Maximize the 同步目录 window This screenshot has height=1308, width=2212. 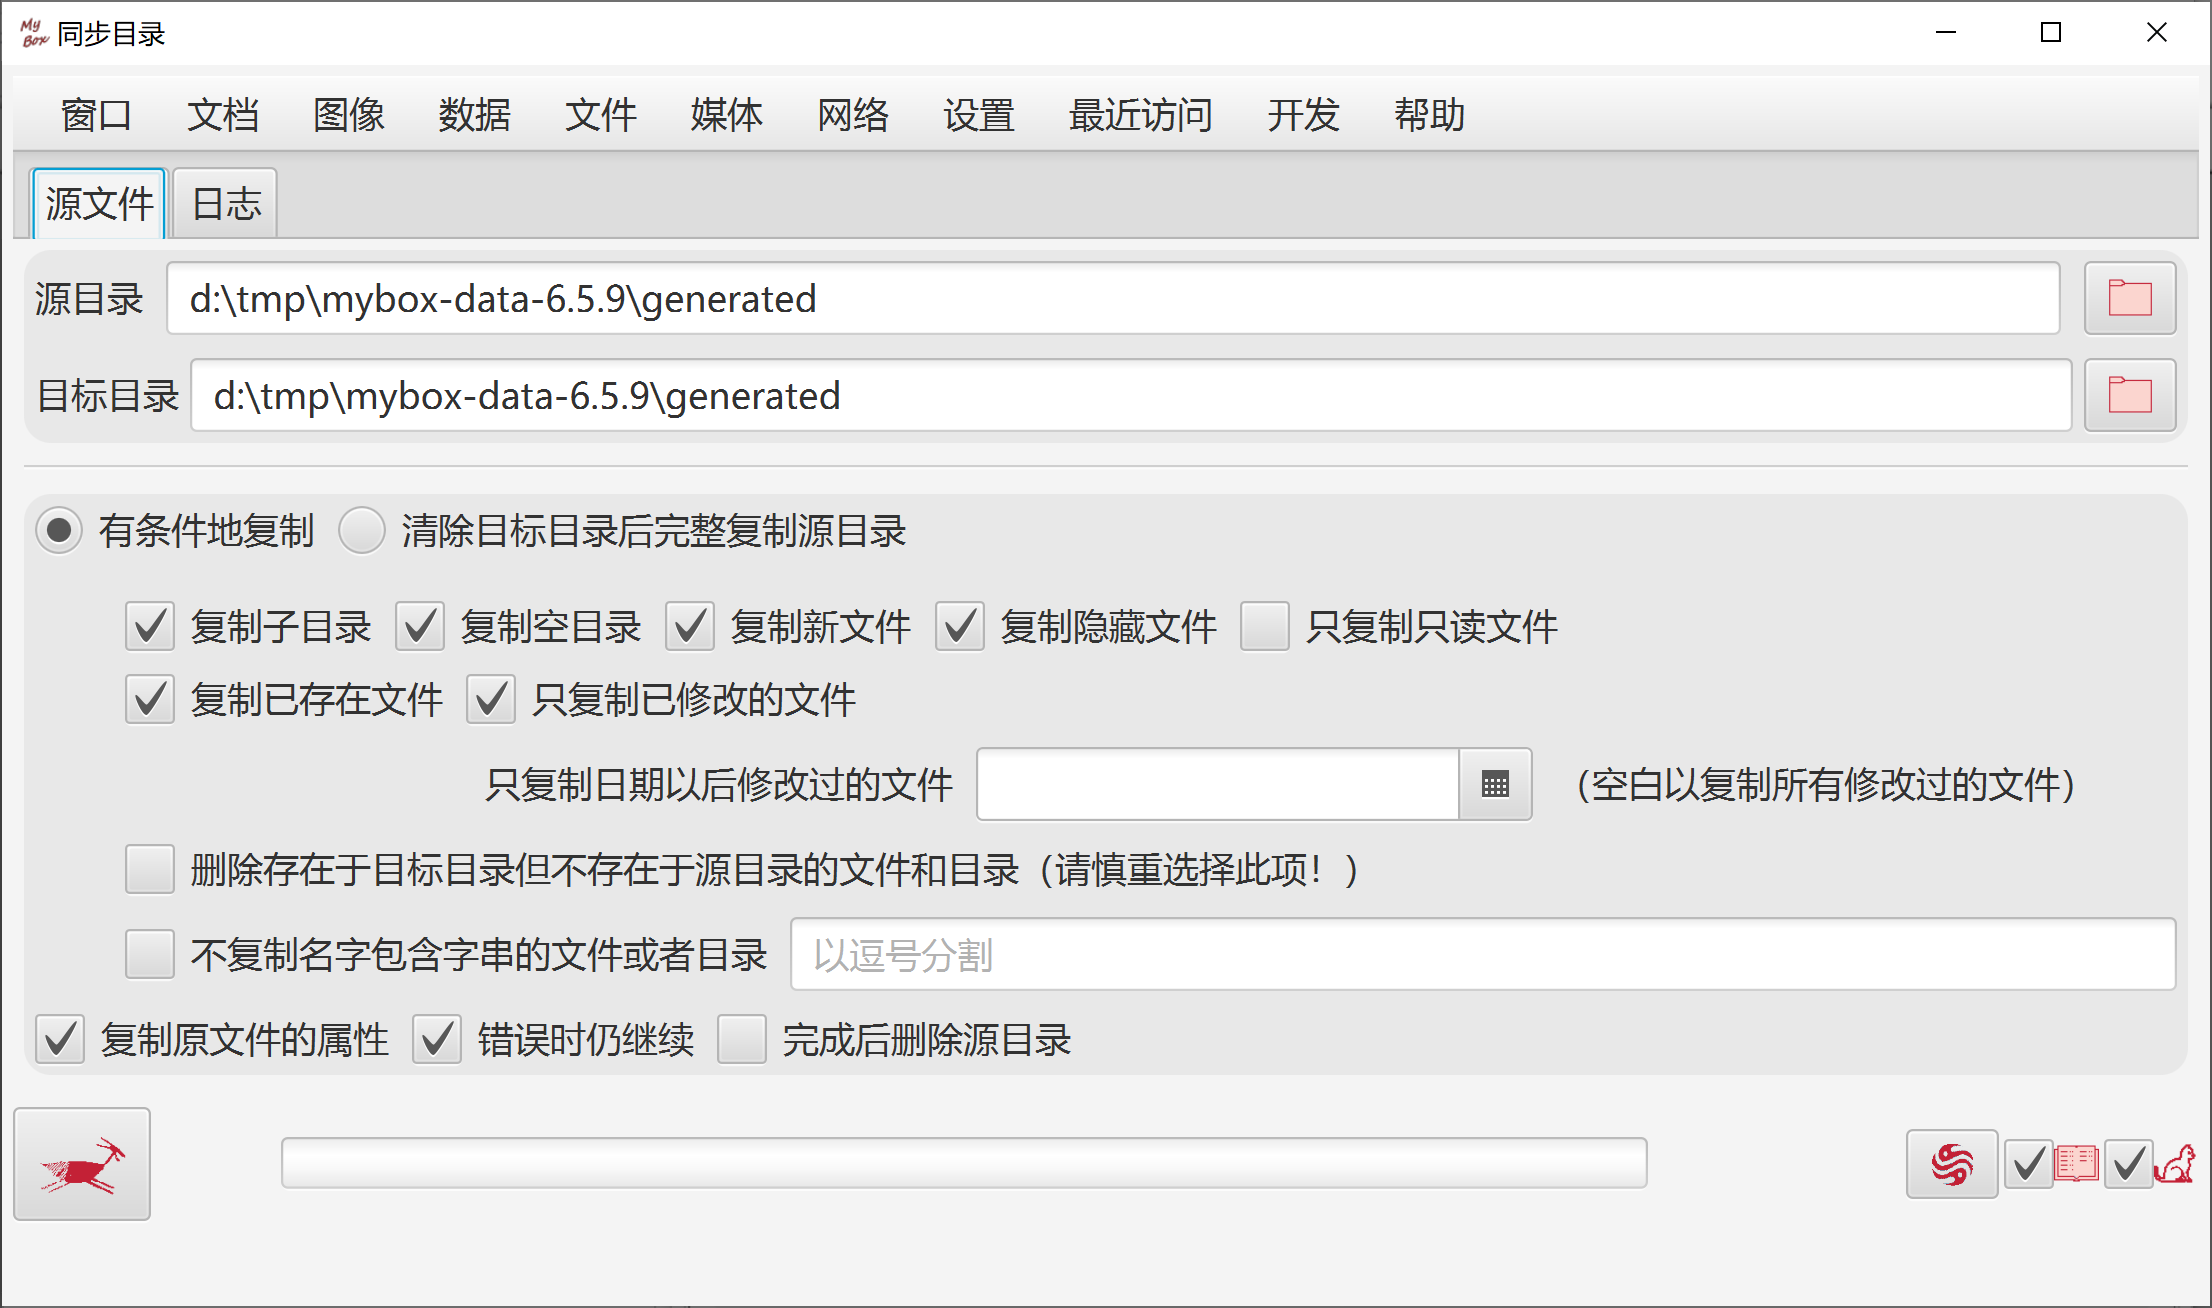point(2051,33)
